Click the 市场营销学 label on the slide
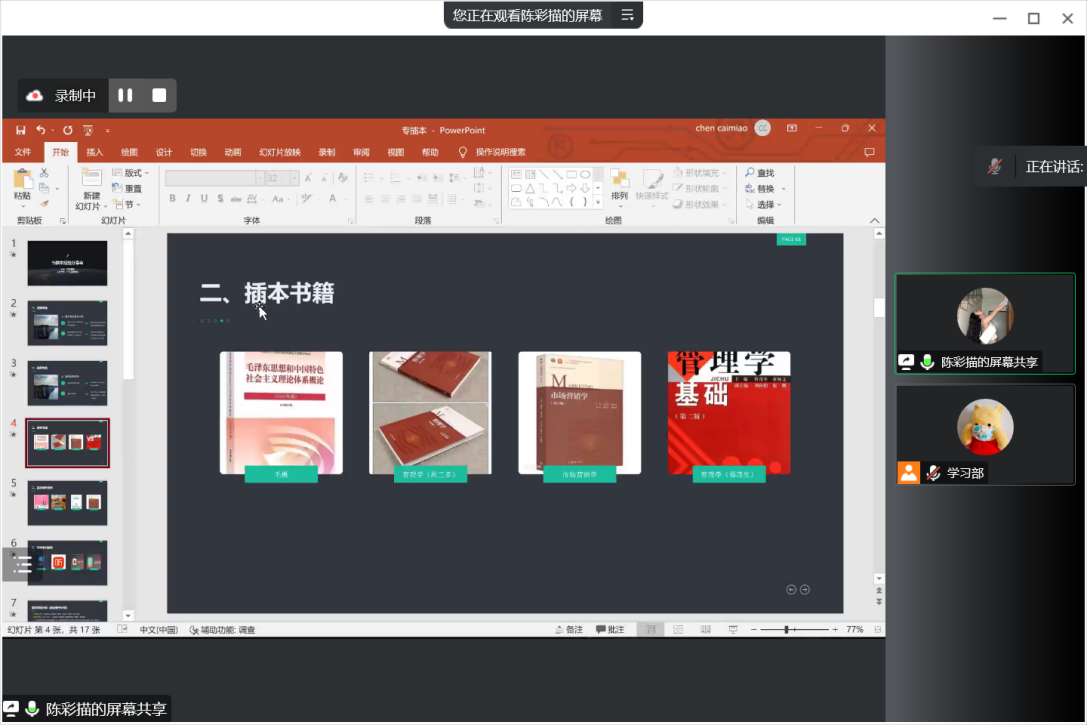This screenshot has height=725, width=1087. coord(580,474)
